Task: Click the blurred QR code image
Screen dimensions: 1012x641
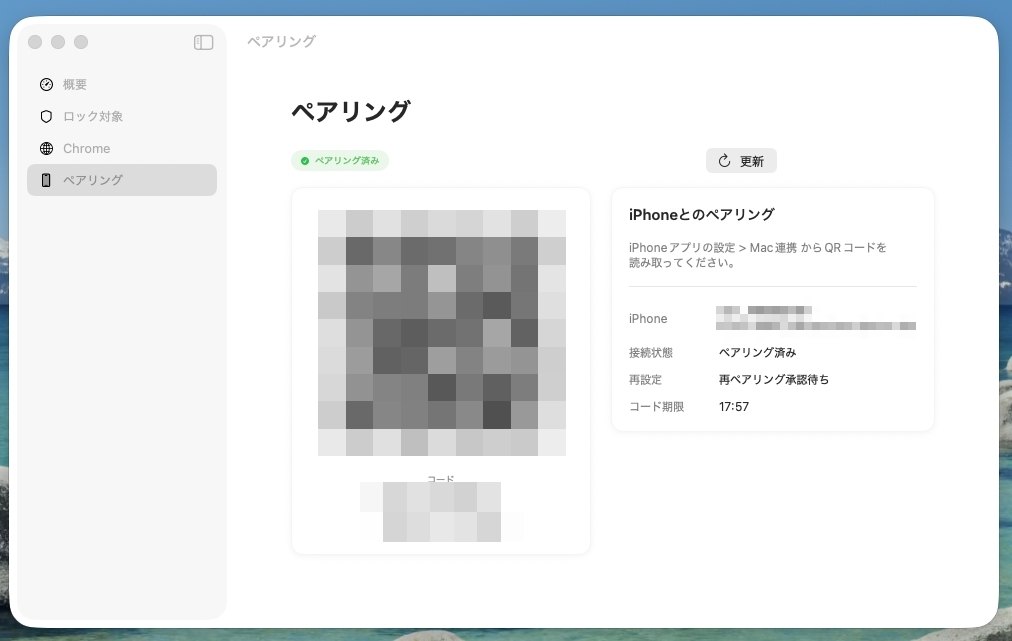Action: click(x=441, y=332)
